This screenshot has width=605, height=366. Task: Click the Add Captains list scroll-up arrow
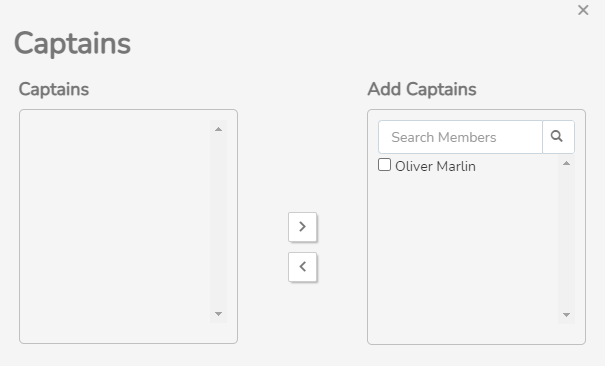tap(566, 164)
